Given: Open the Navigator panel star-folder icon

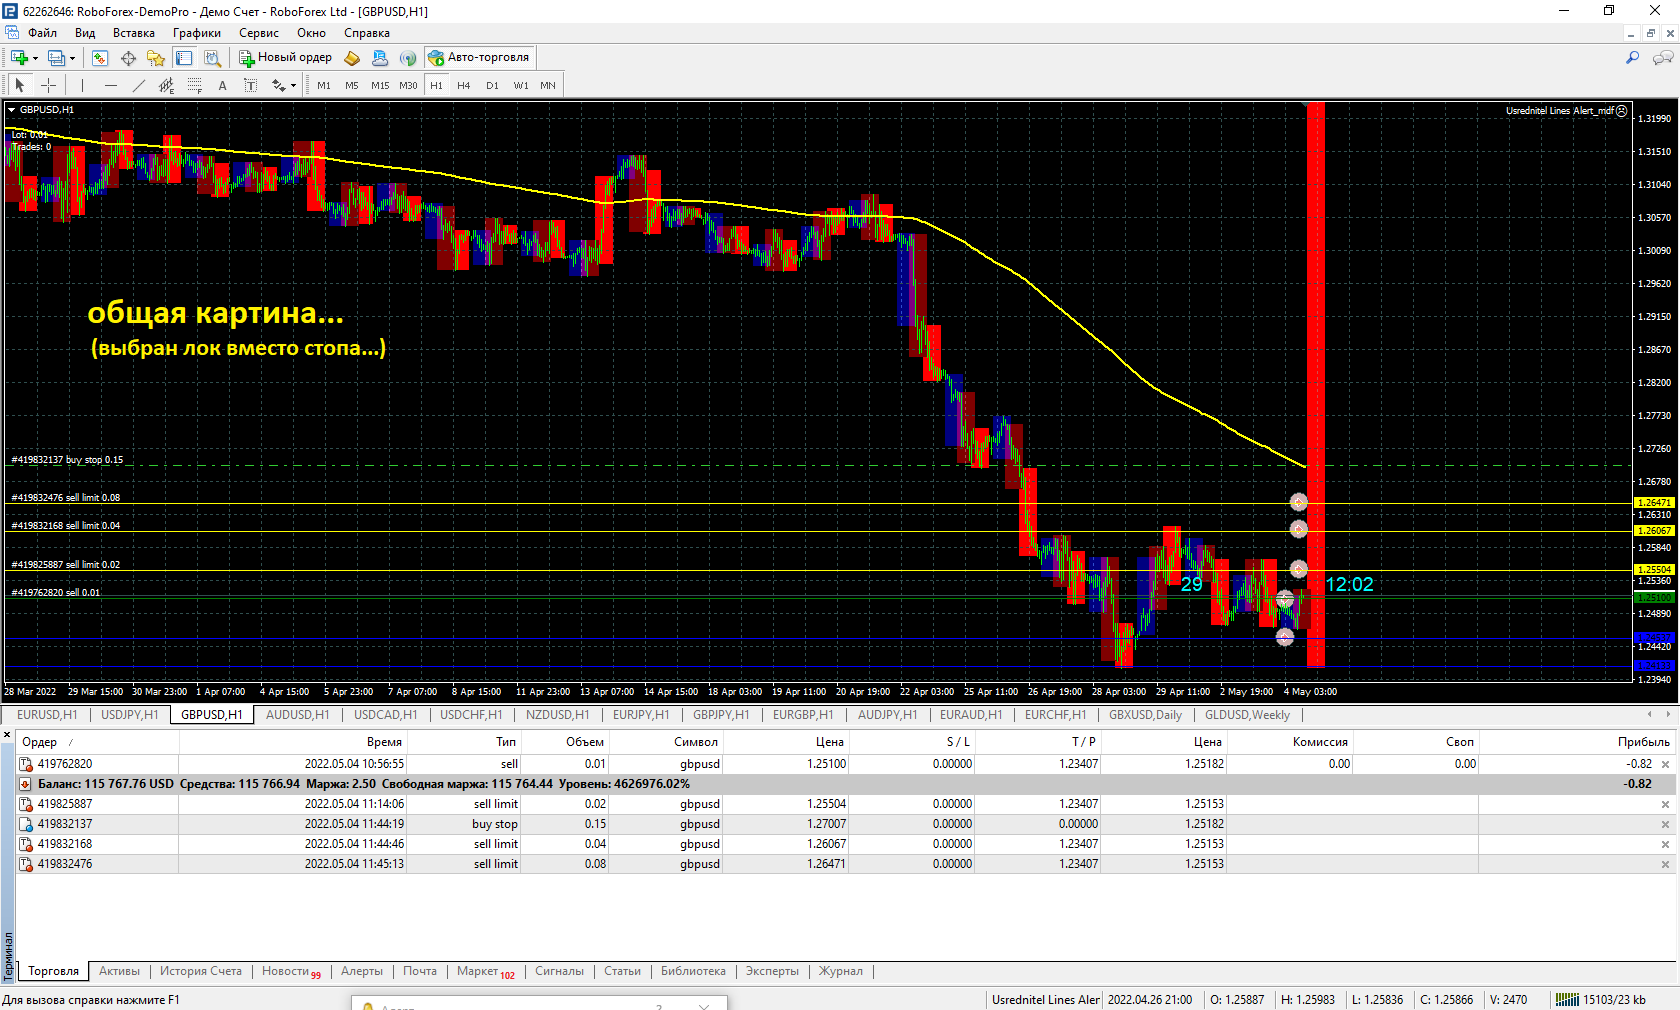Looking at the screenshot, I should pos(155,58).
